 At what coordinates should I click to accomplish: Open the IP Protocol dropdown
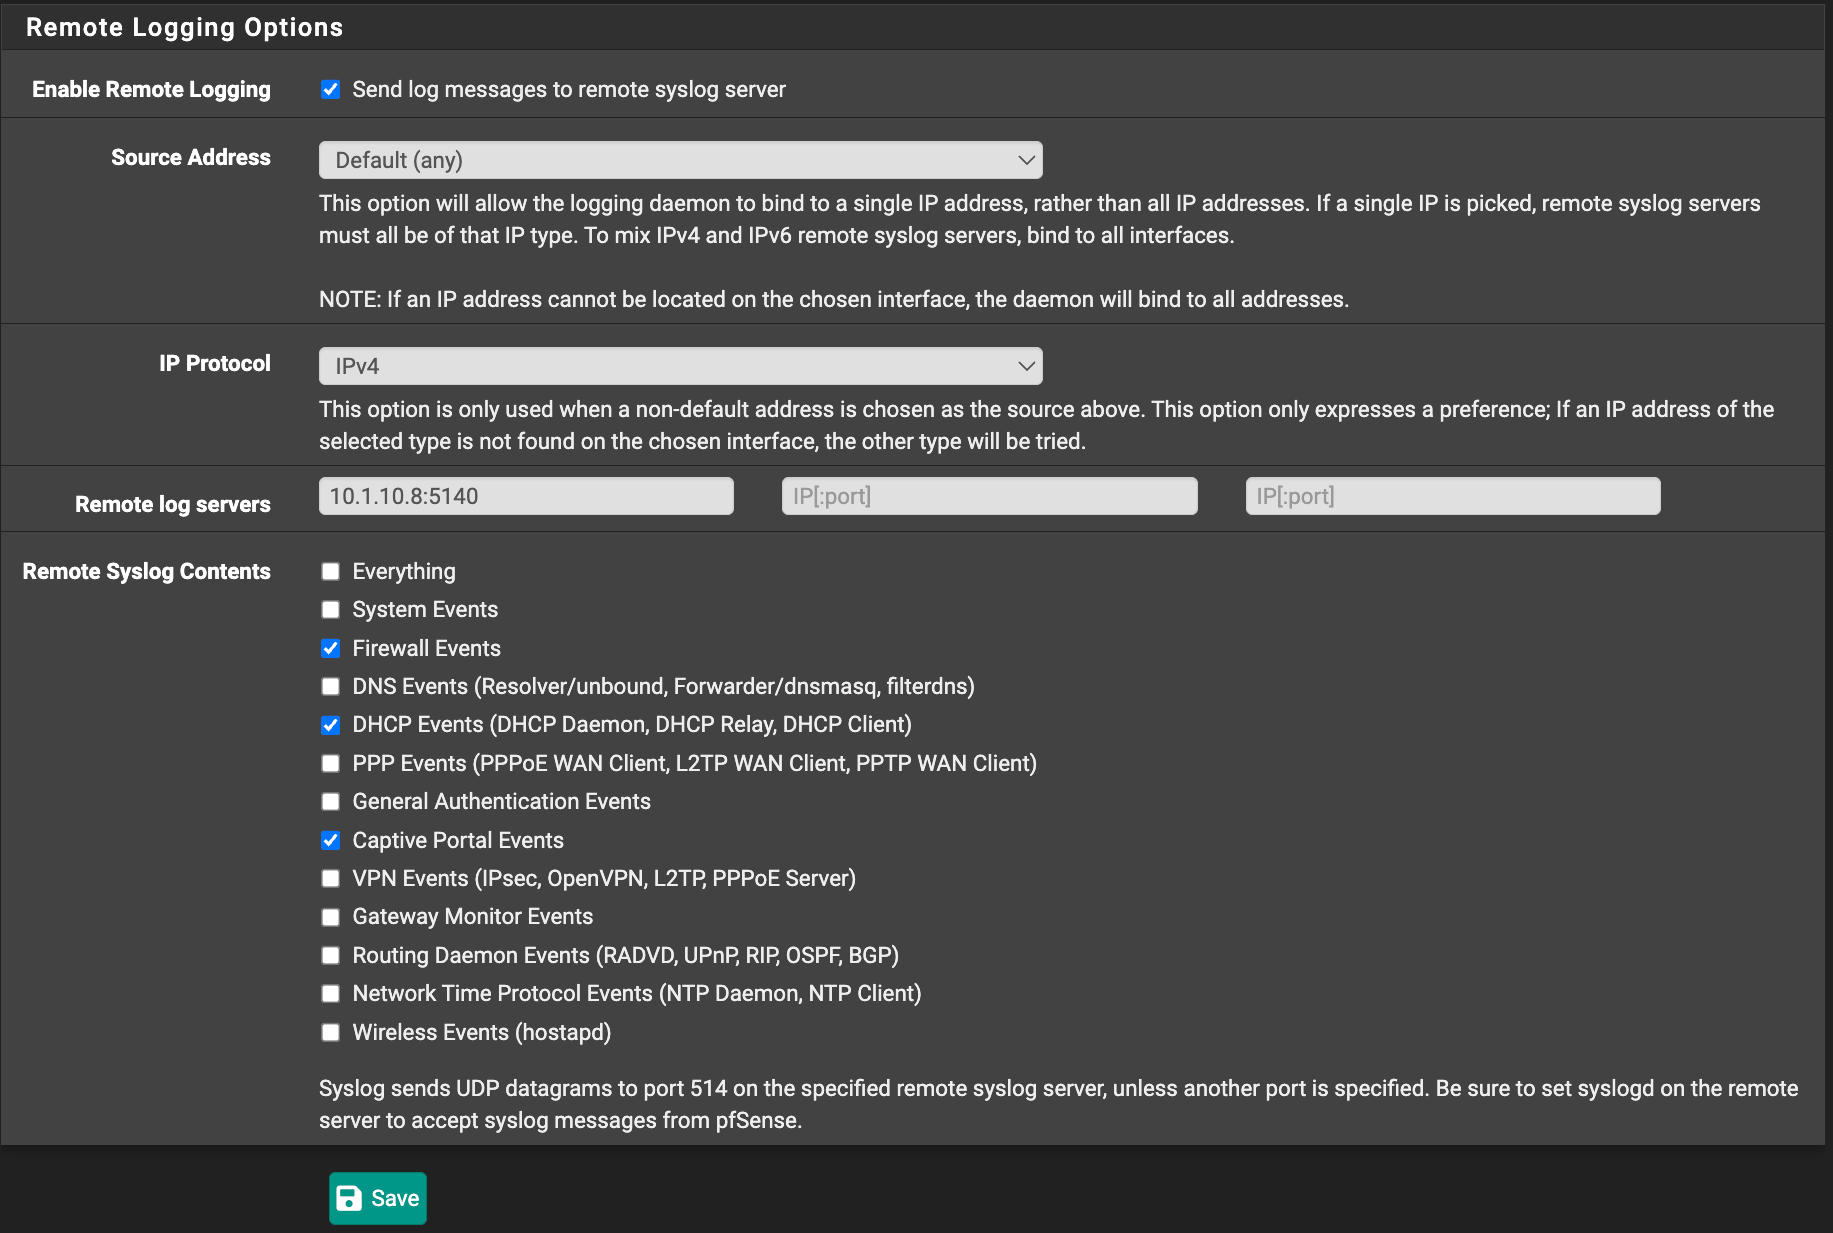(x=680, y=366)
